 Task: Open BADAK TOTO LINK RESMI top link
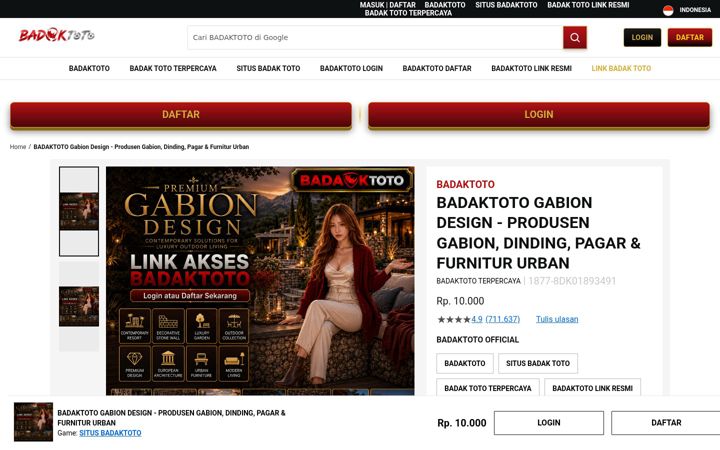tap(588, 5)
